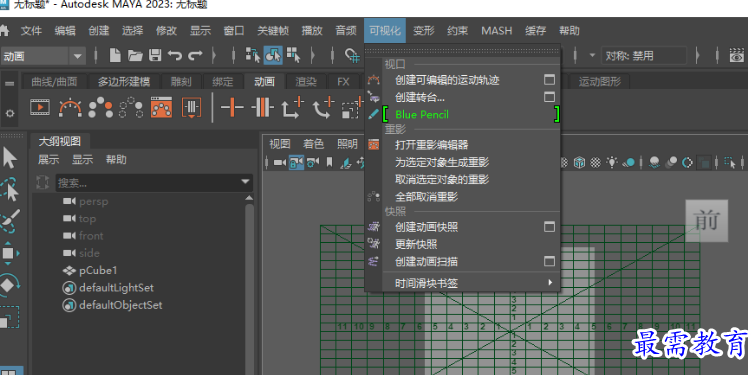Click the viewport Bookmarks icon
Image resolution: width=756 pixels, height=375 pixels.
pos(330,162)
